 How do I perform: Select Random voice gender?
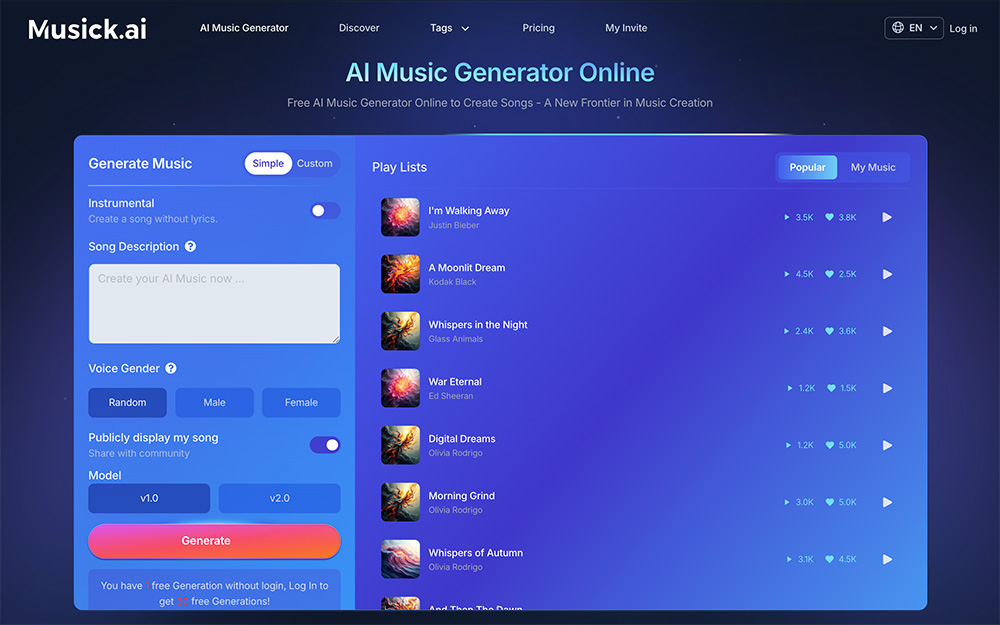tap(128, 402)
